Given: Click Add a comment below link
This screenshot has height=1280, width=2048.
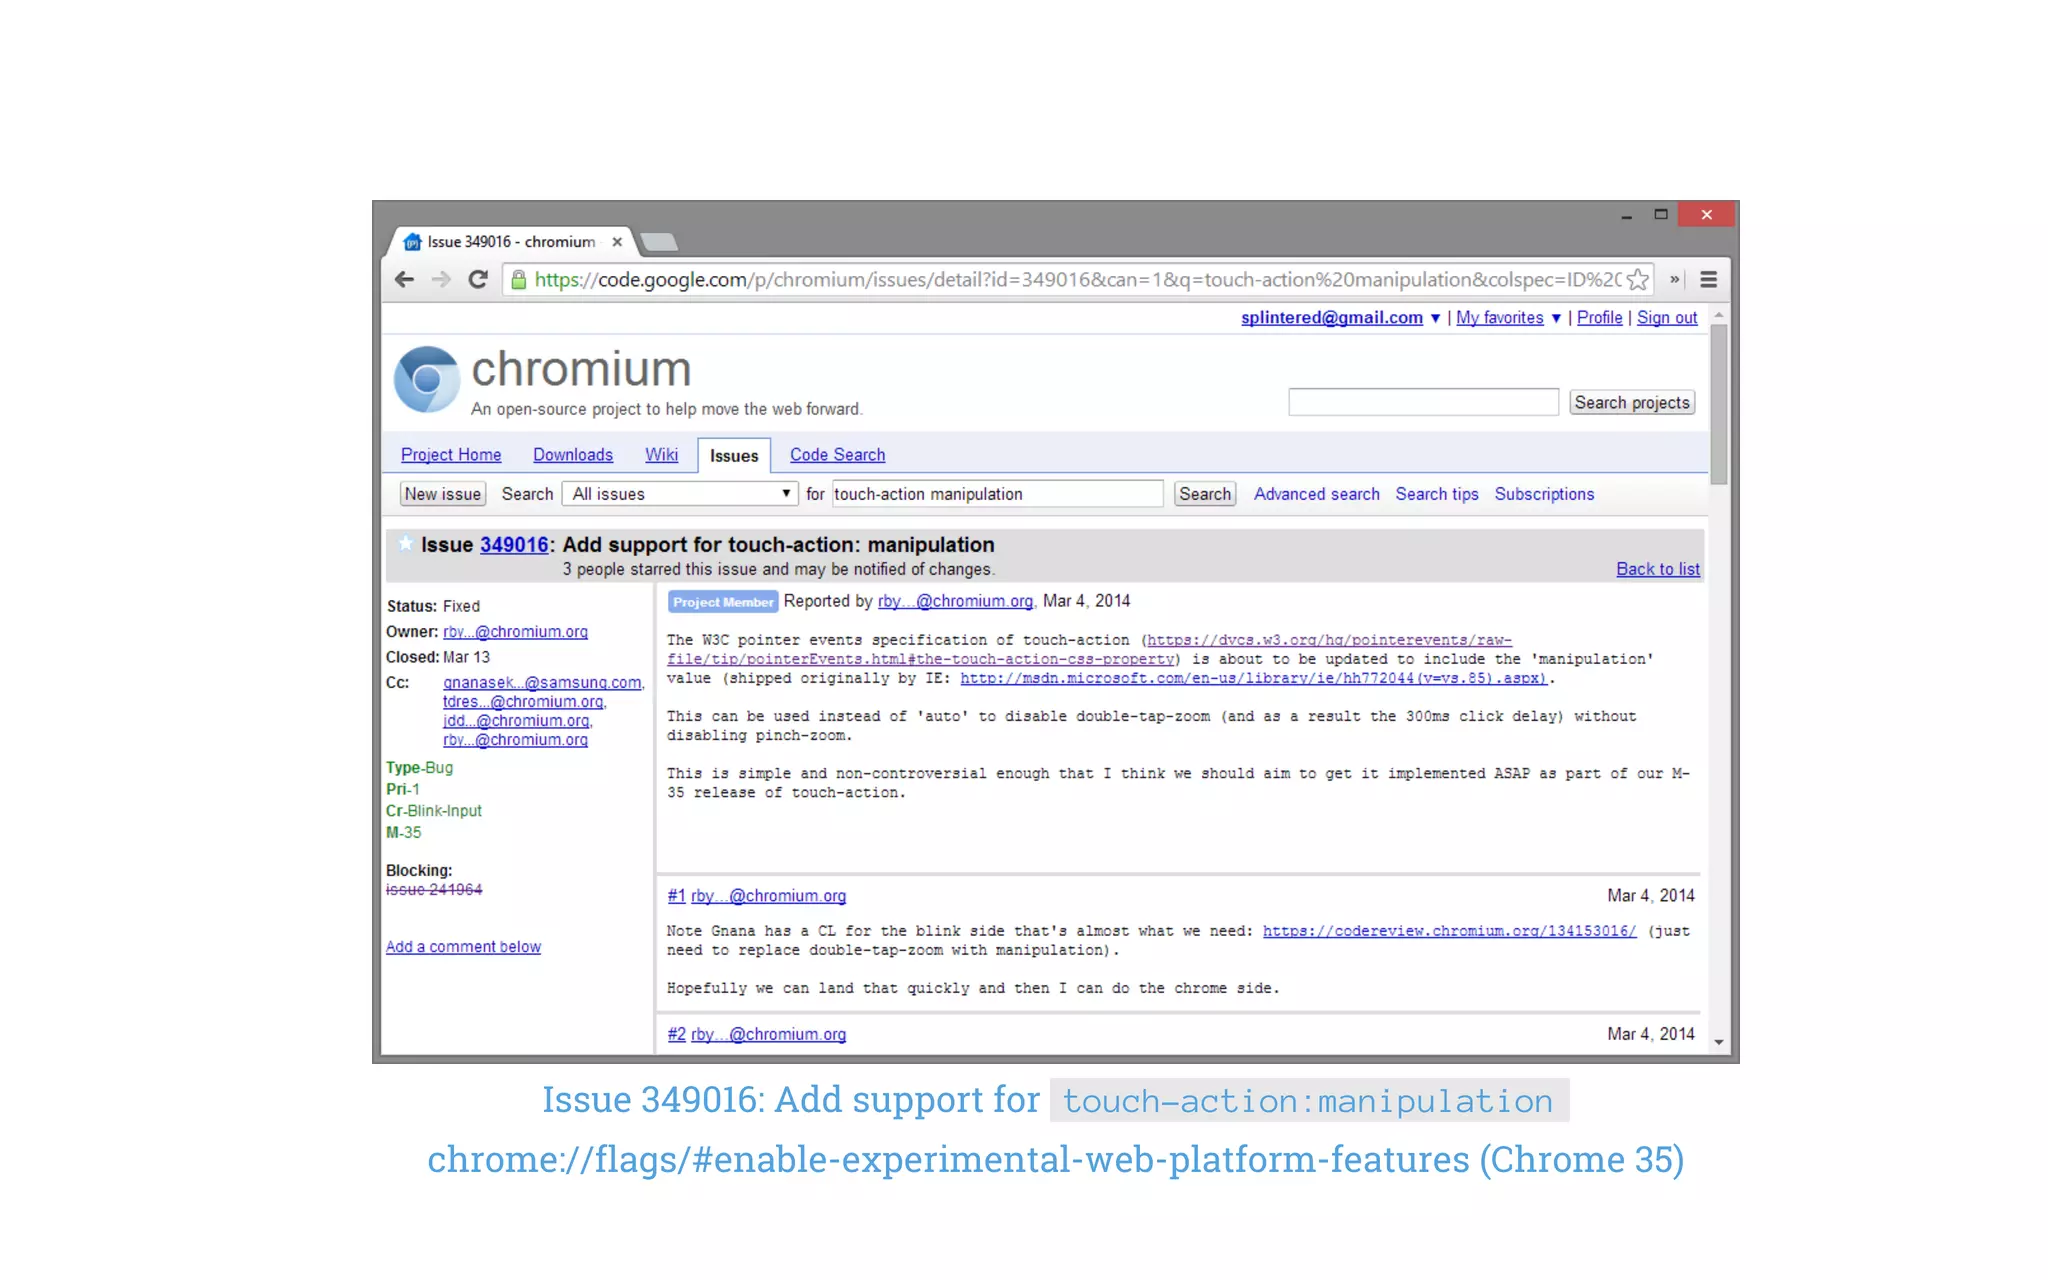Looking at the screenshot, I should tap(463, 947).
